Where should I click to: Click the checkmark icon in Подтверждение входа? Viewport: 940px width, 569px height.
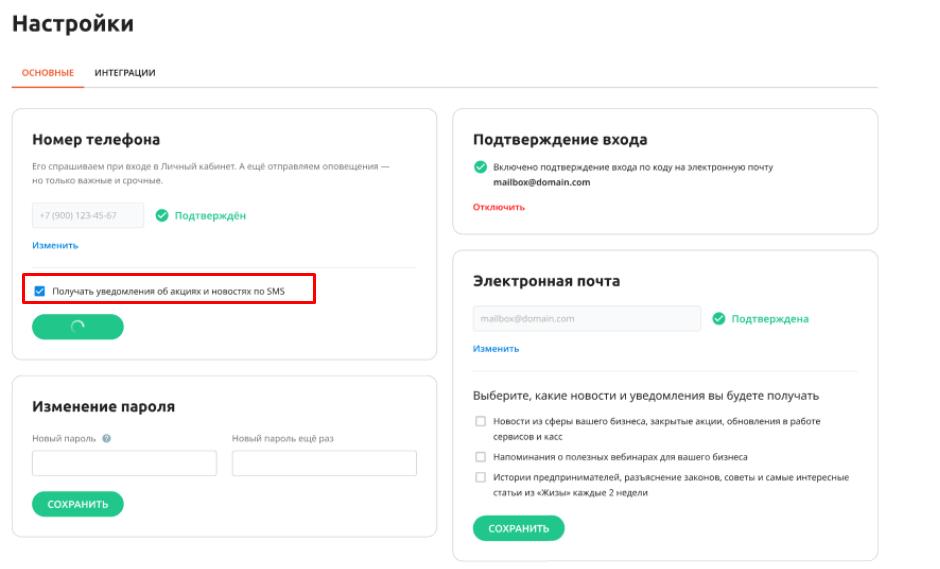[480, 167]
